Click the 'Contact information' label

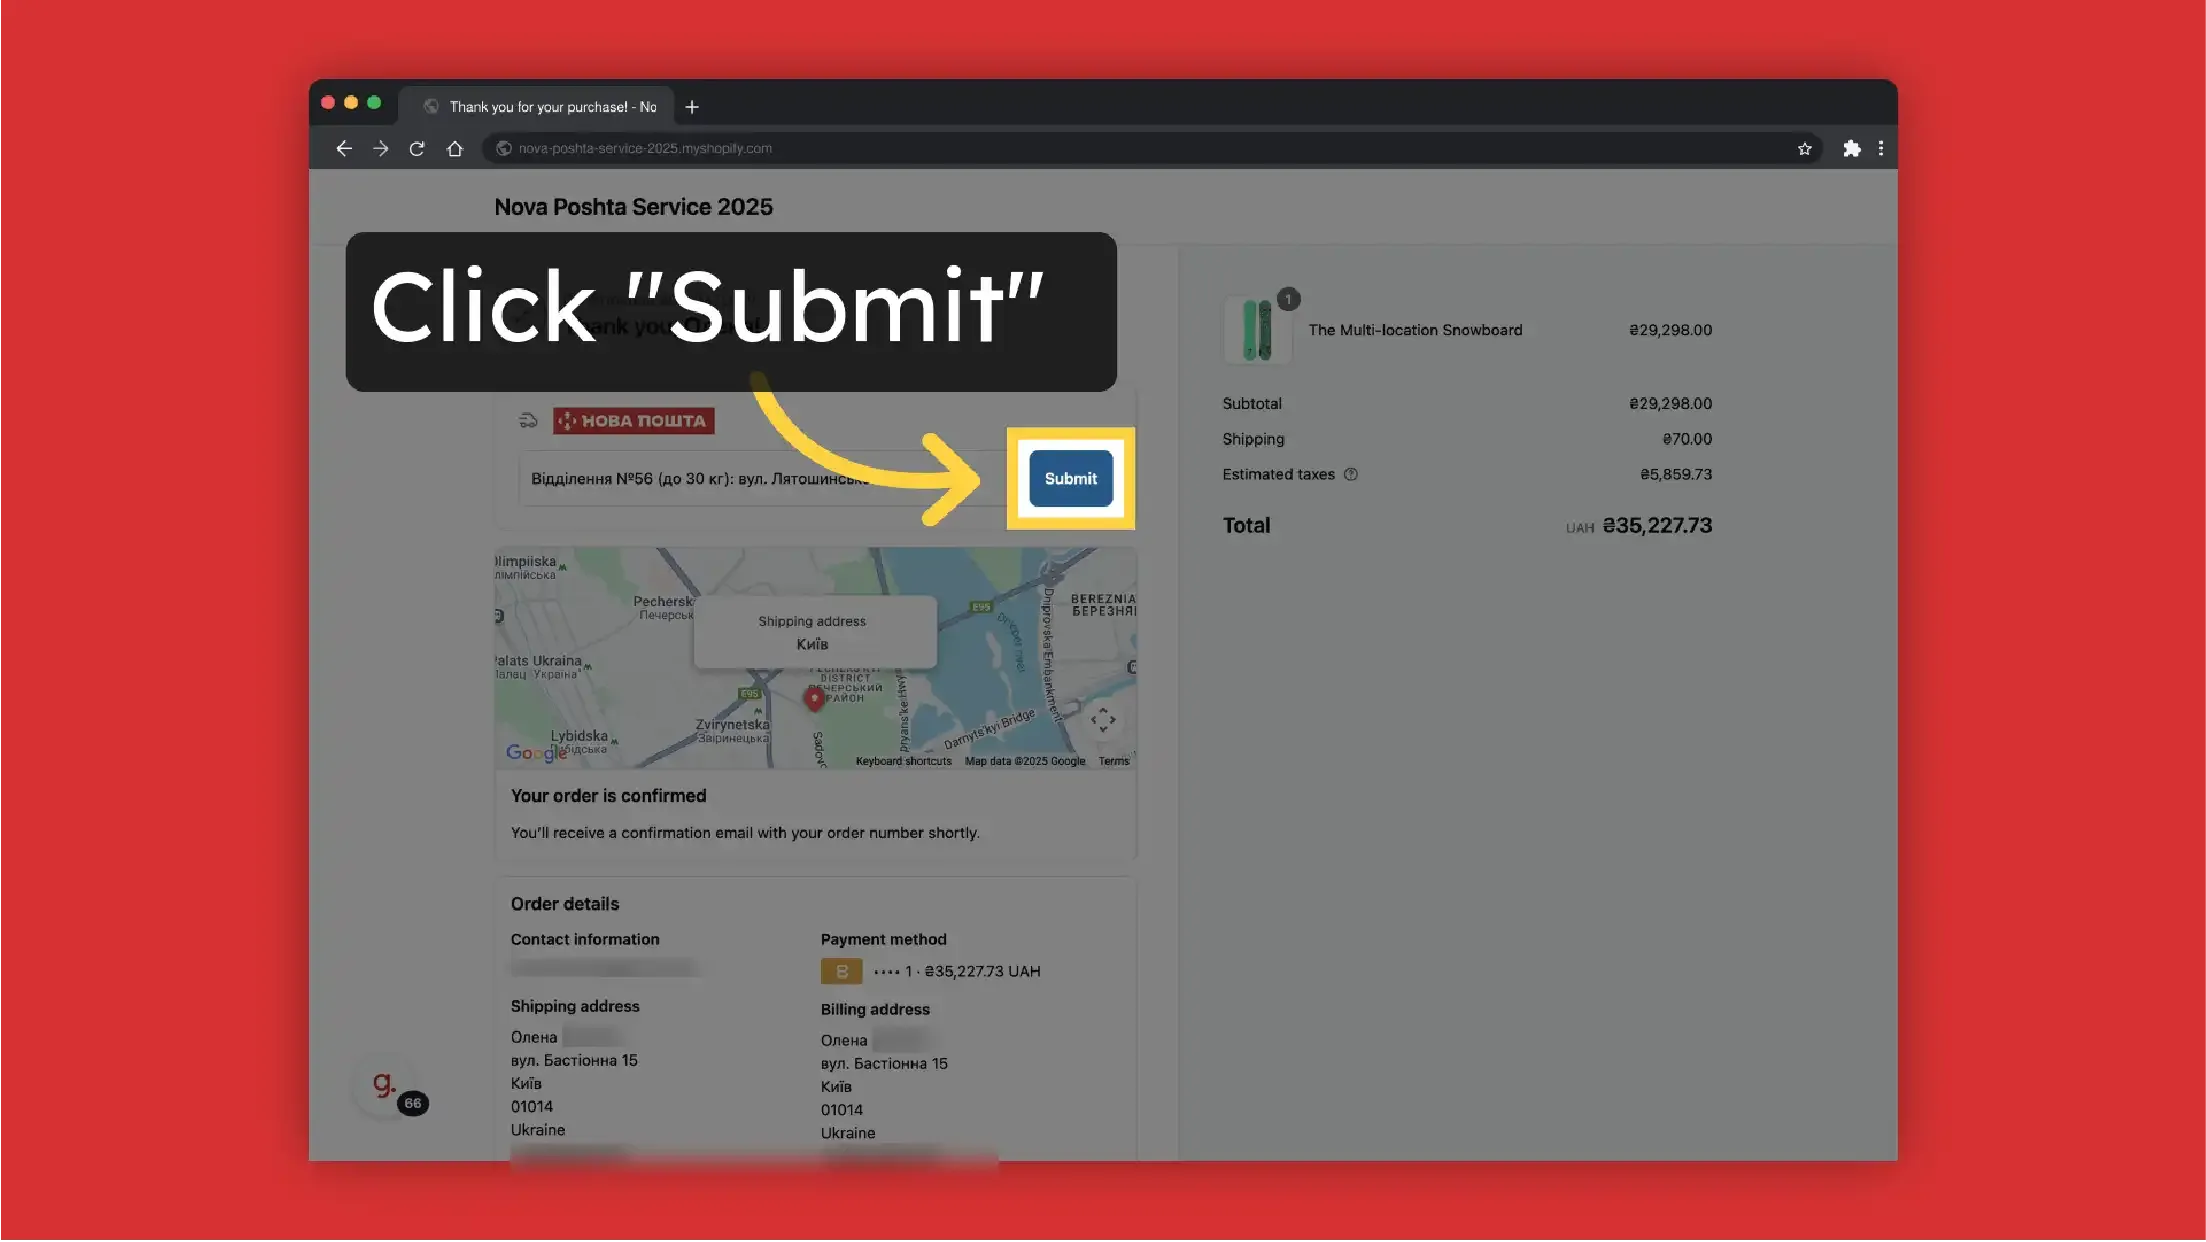585,939
